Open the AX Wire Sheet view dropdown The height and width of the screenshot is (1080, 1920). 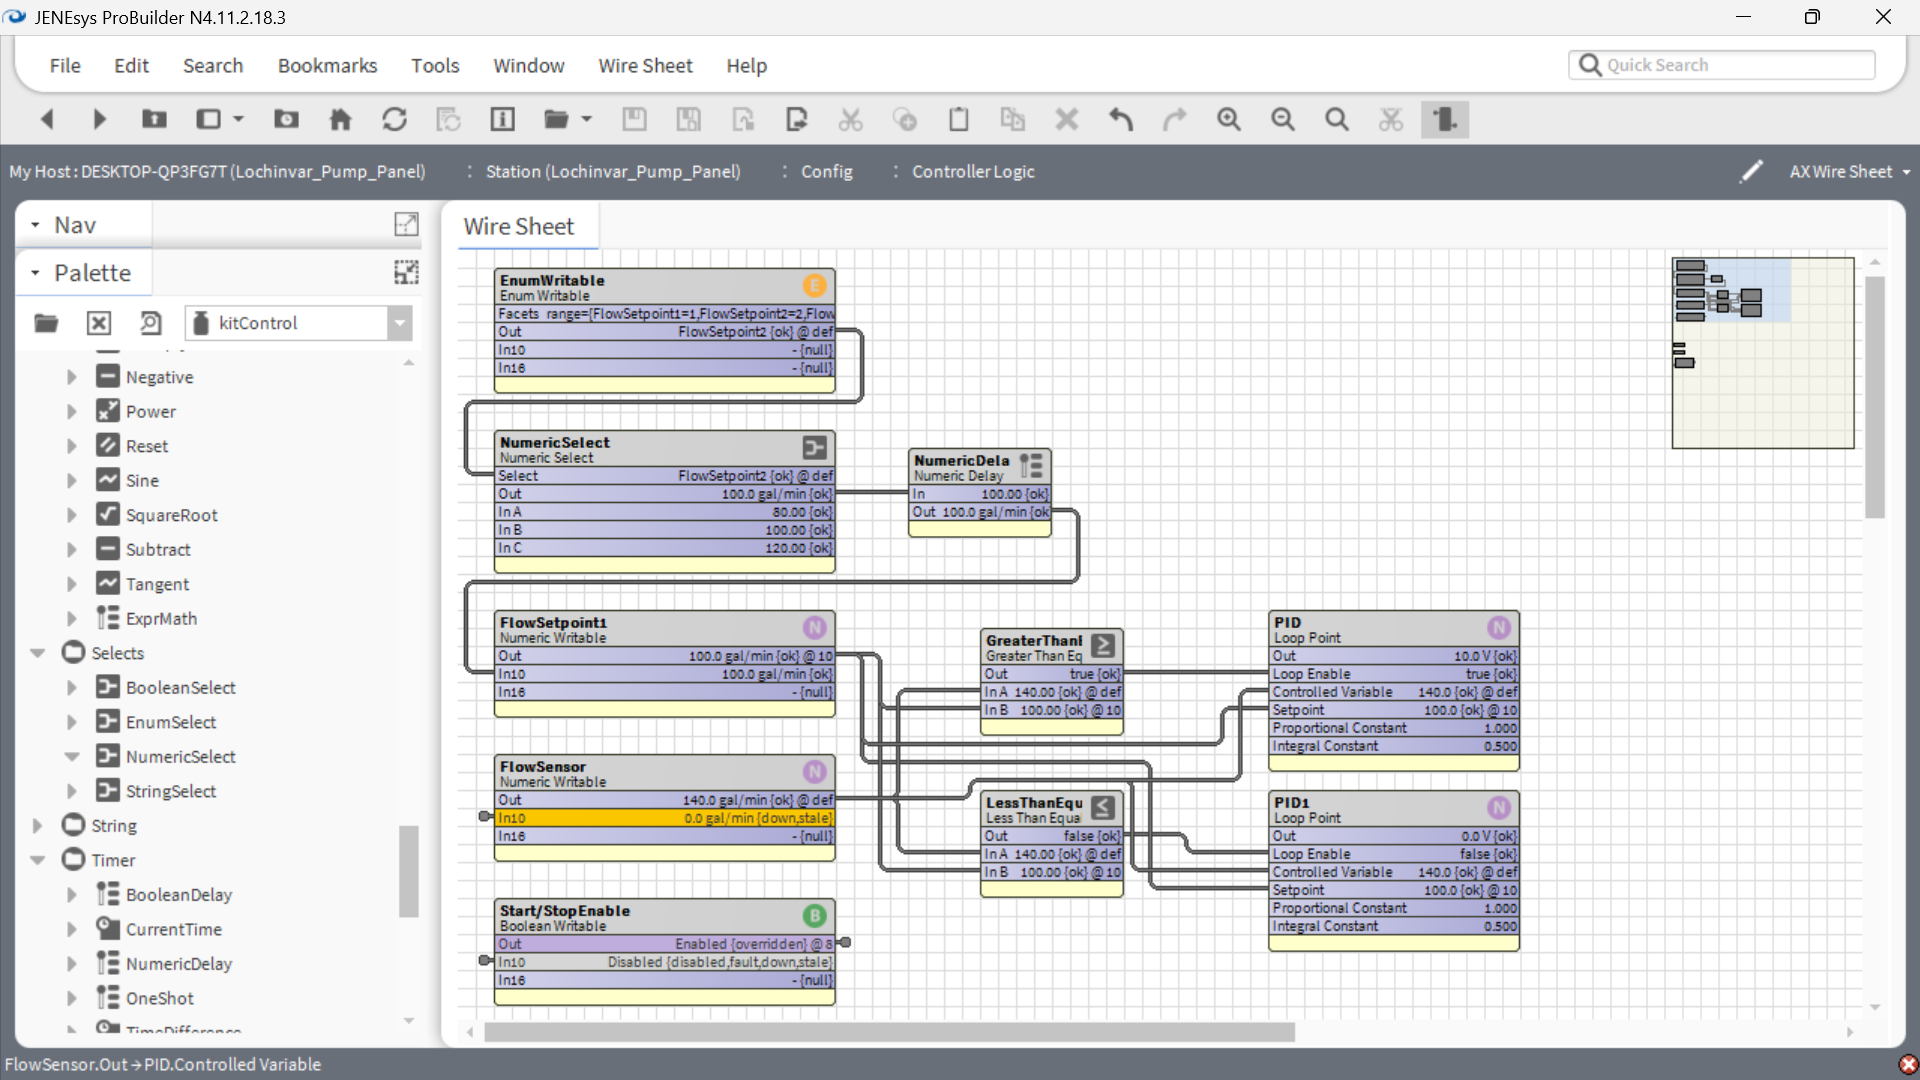click(1850, 172)
